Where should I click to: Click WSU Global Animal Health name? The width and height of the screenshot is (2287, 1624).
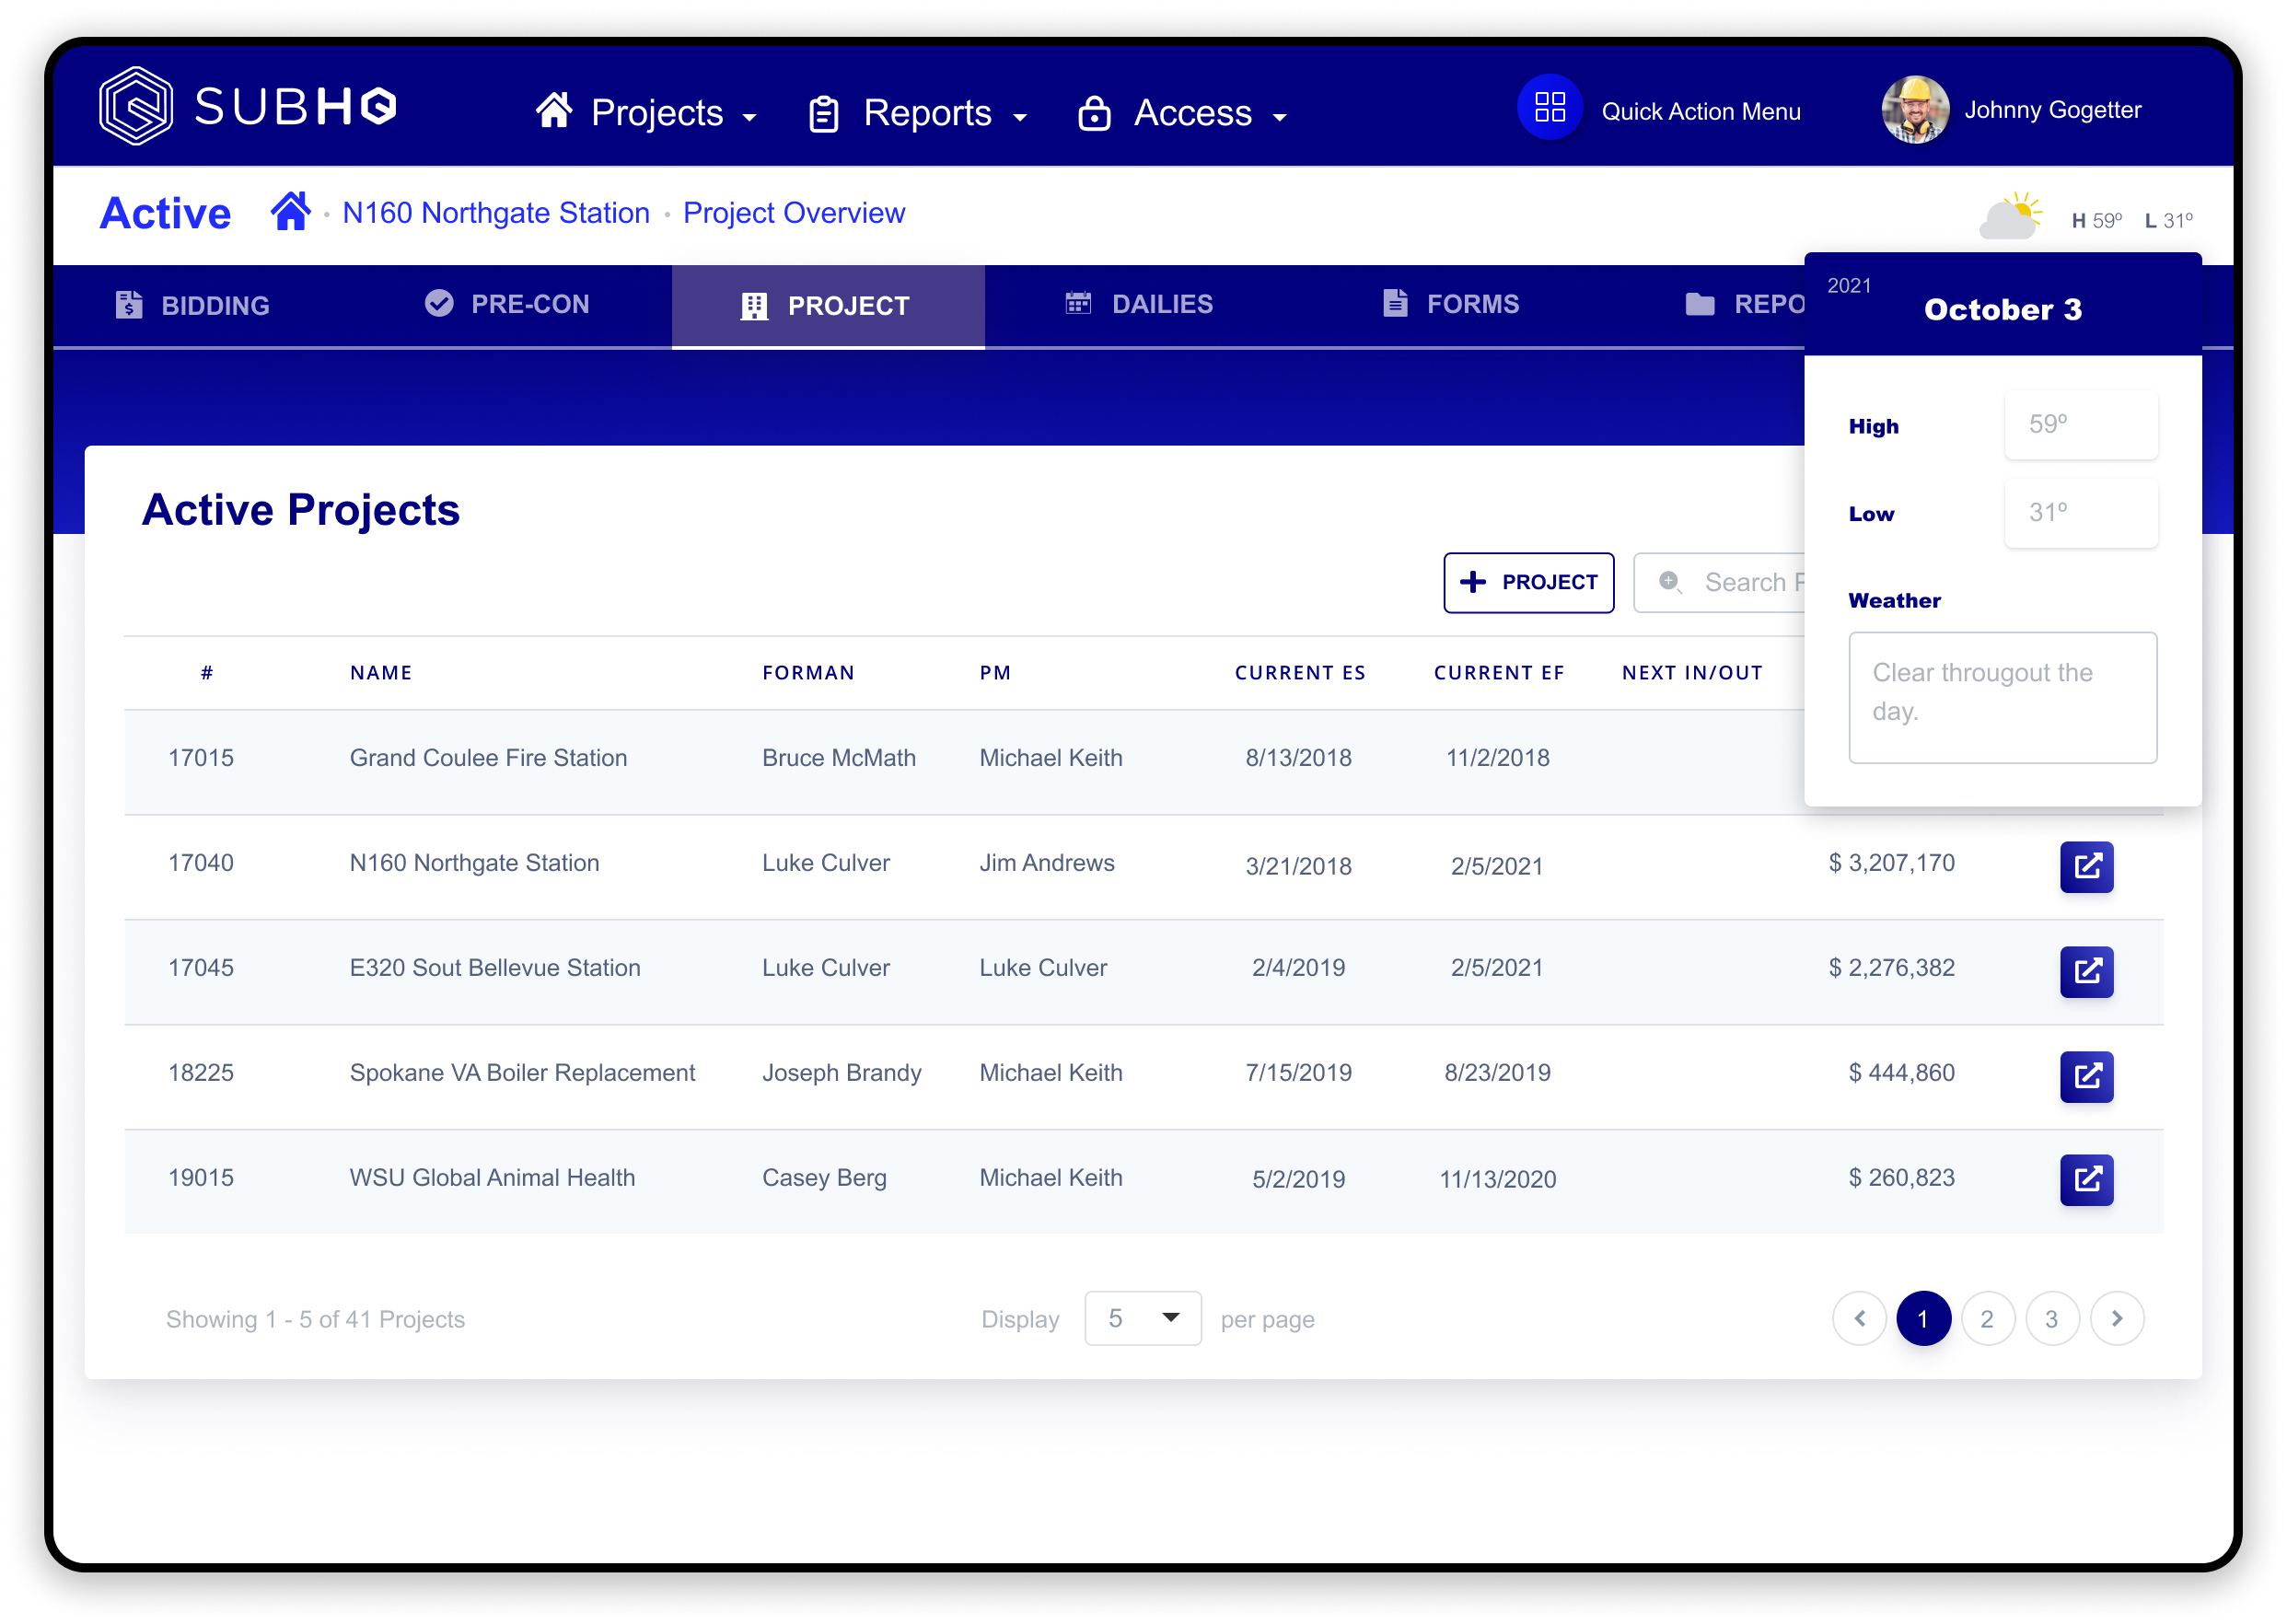point(492,1178)
